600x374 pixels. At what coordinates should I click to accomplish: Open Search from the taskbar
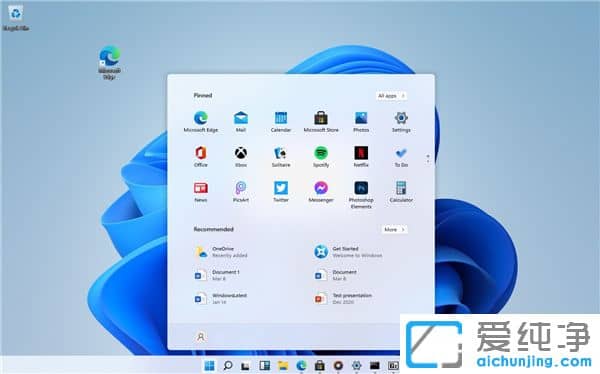coord(228,366)
